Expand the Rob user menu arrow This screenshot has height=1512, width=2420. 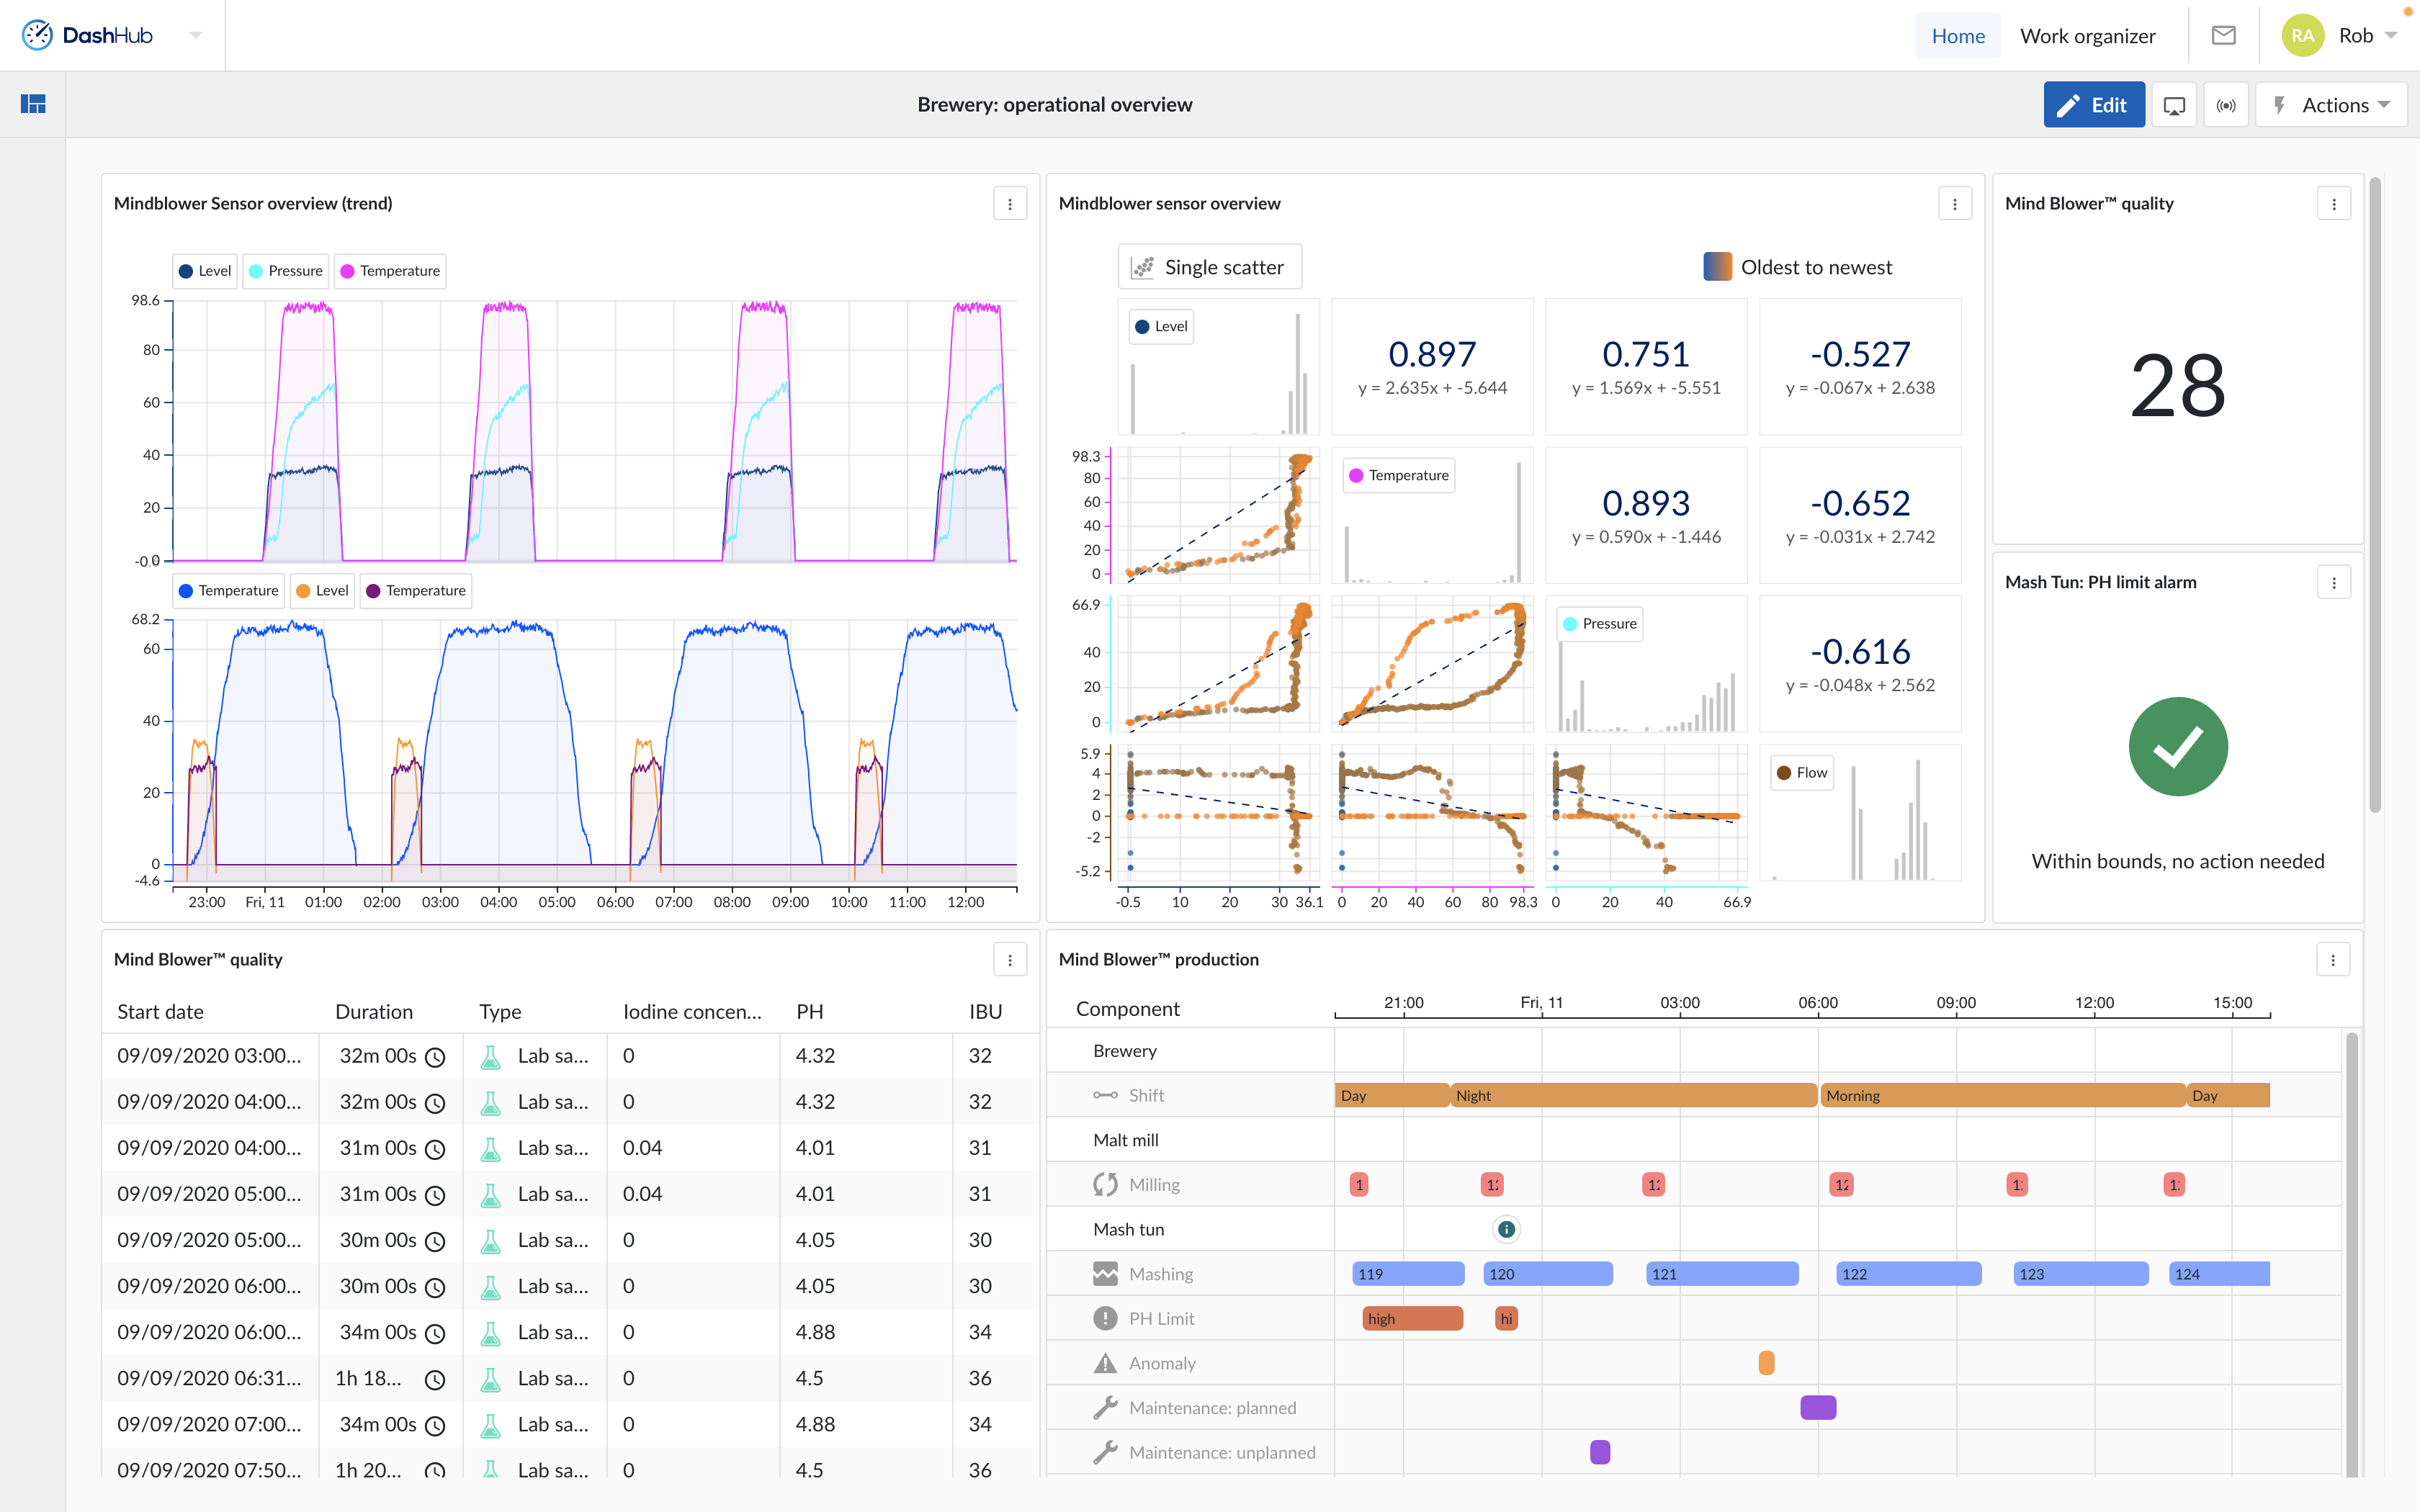coord(2391,35)
